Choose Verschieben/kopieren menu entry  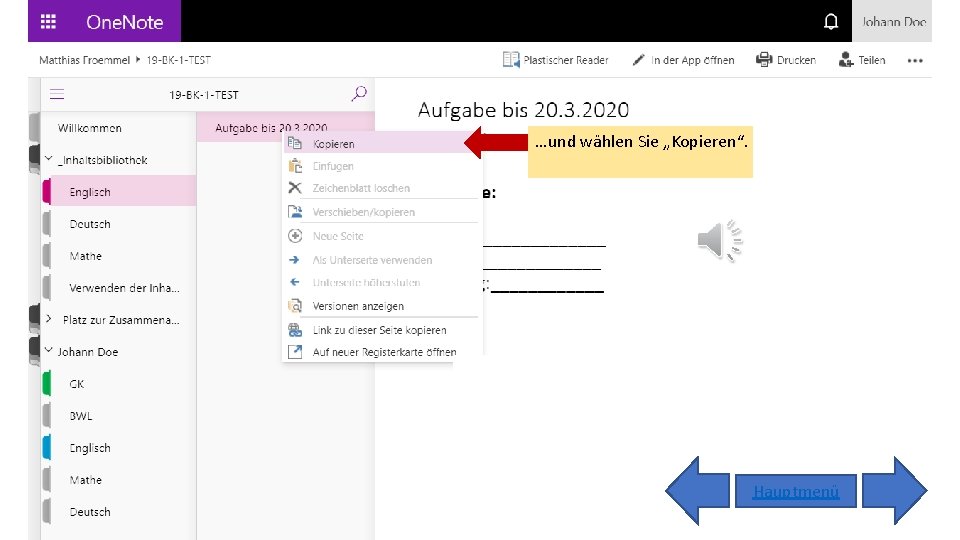(x=381, y=212)
